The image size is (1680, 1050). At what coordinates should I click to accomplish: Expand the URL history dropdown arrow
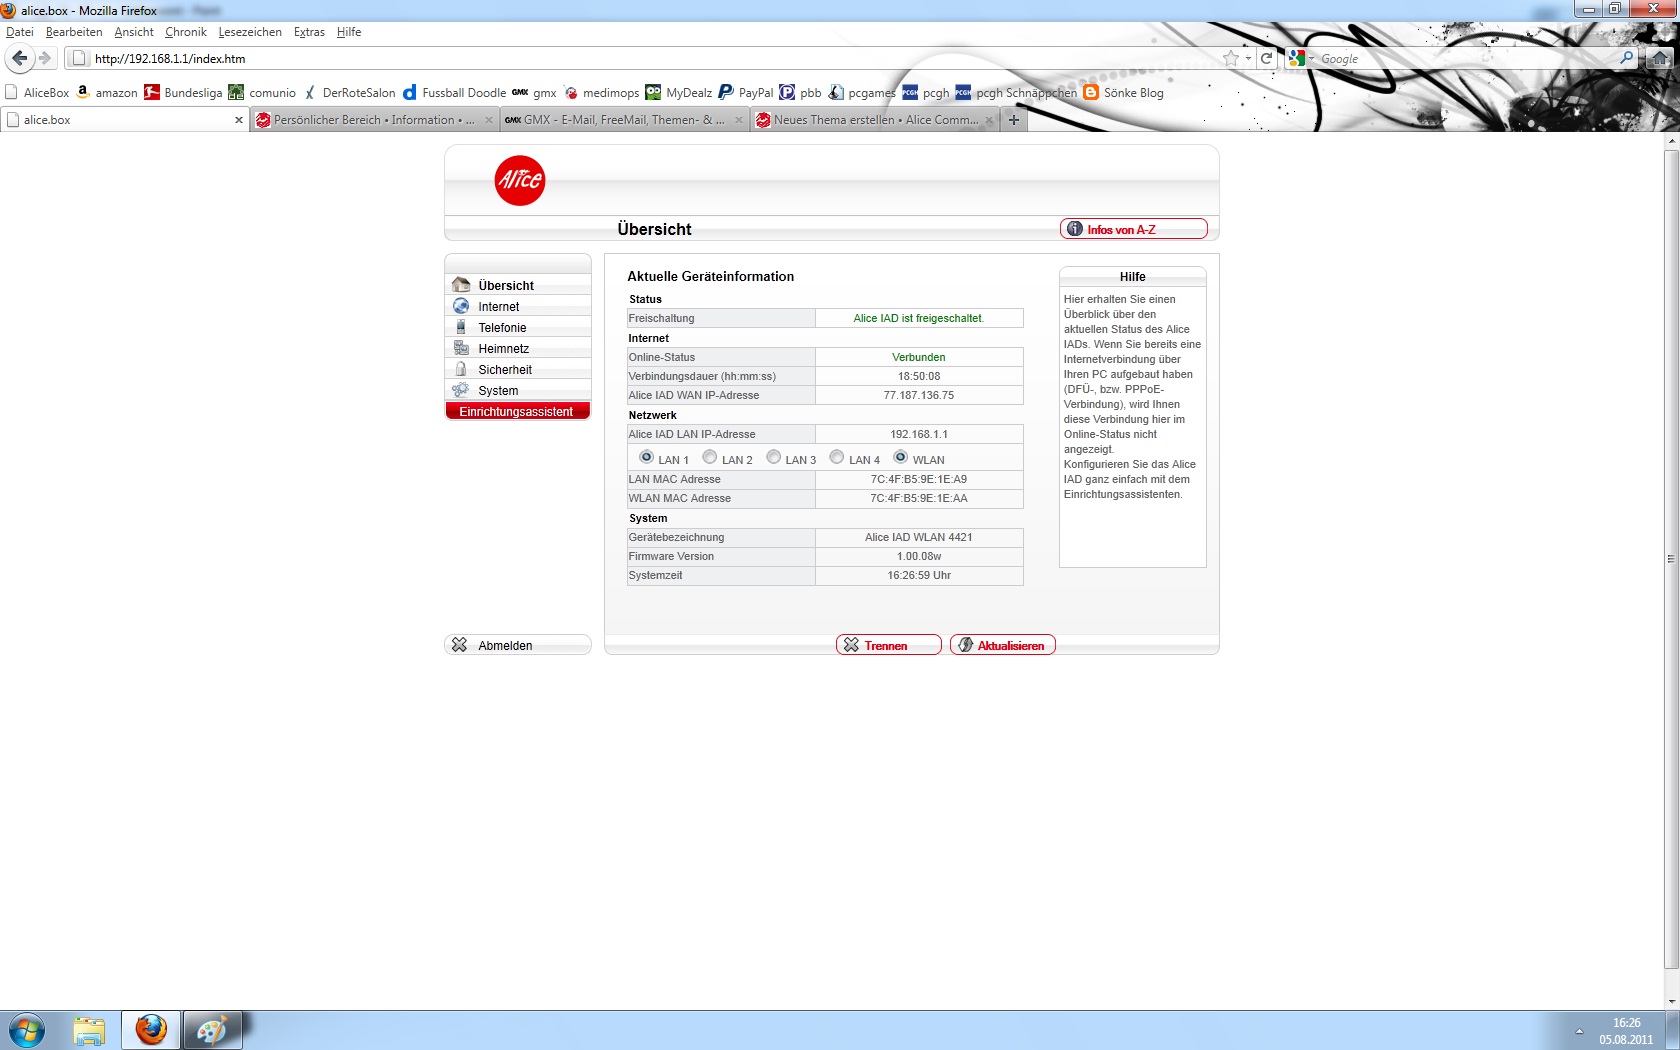[1248, 58]
